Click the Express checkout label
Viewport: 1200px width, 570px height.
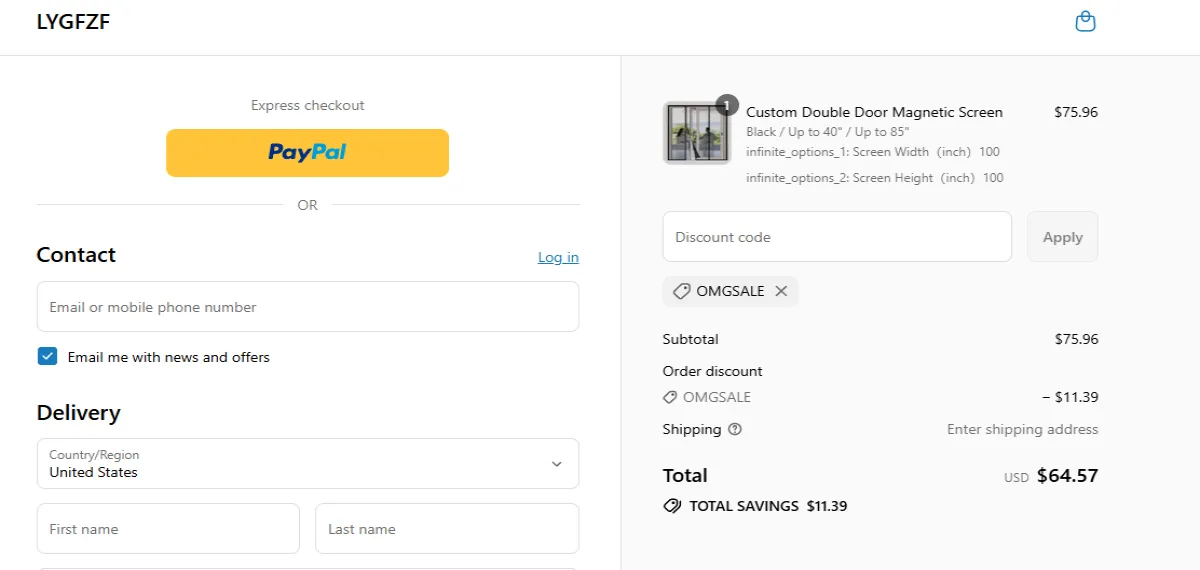click(x=307, y=105)
